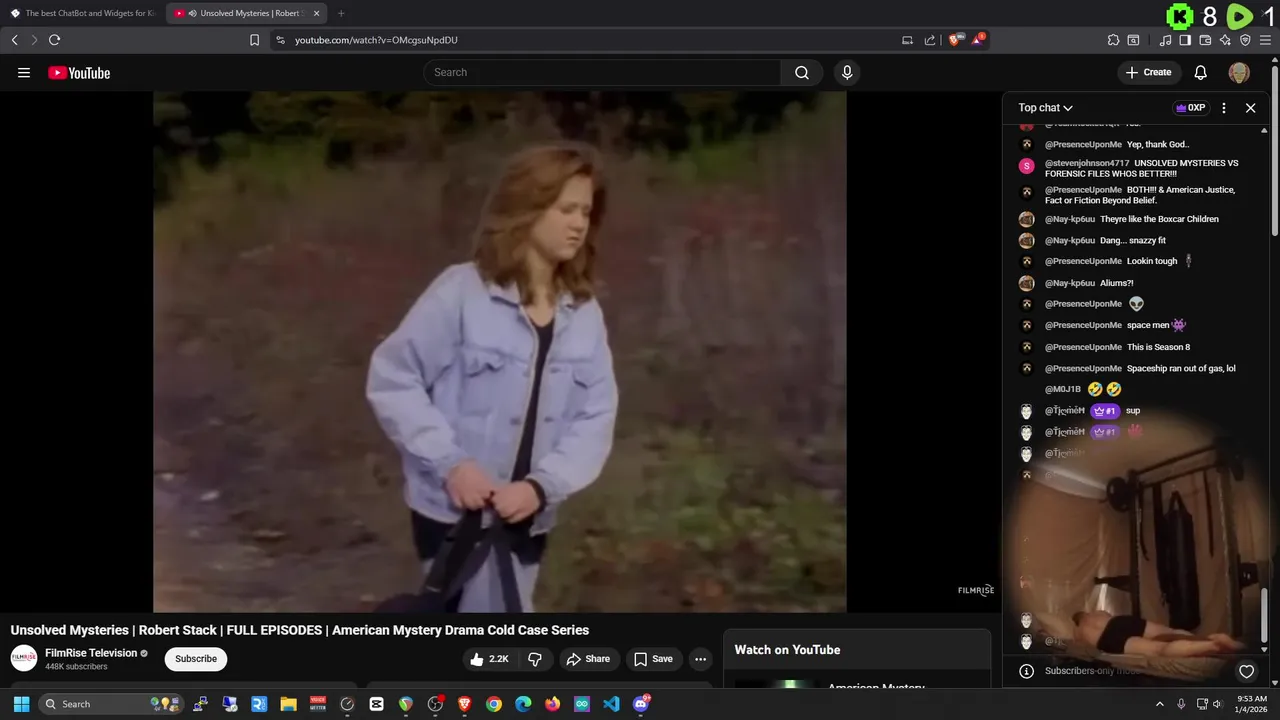Screen dimensions: 1280x720
Task: Show hidden system tray icons chevron
Action: (x=1160, y=704)
